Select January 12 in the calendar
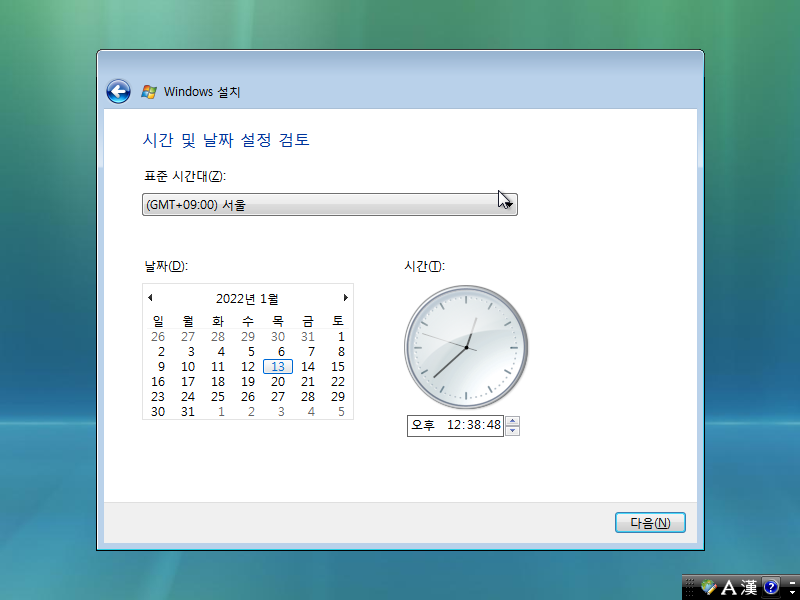 coord(248,367)
